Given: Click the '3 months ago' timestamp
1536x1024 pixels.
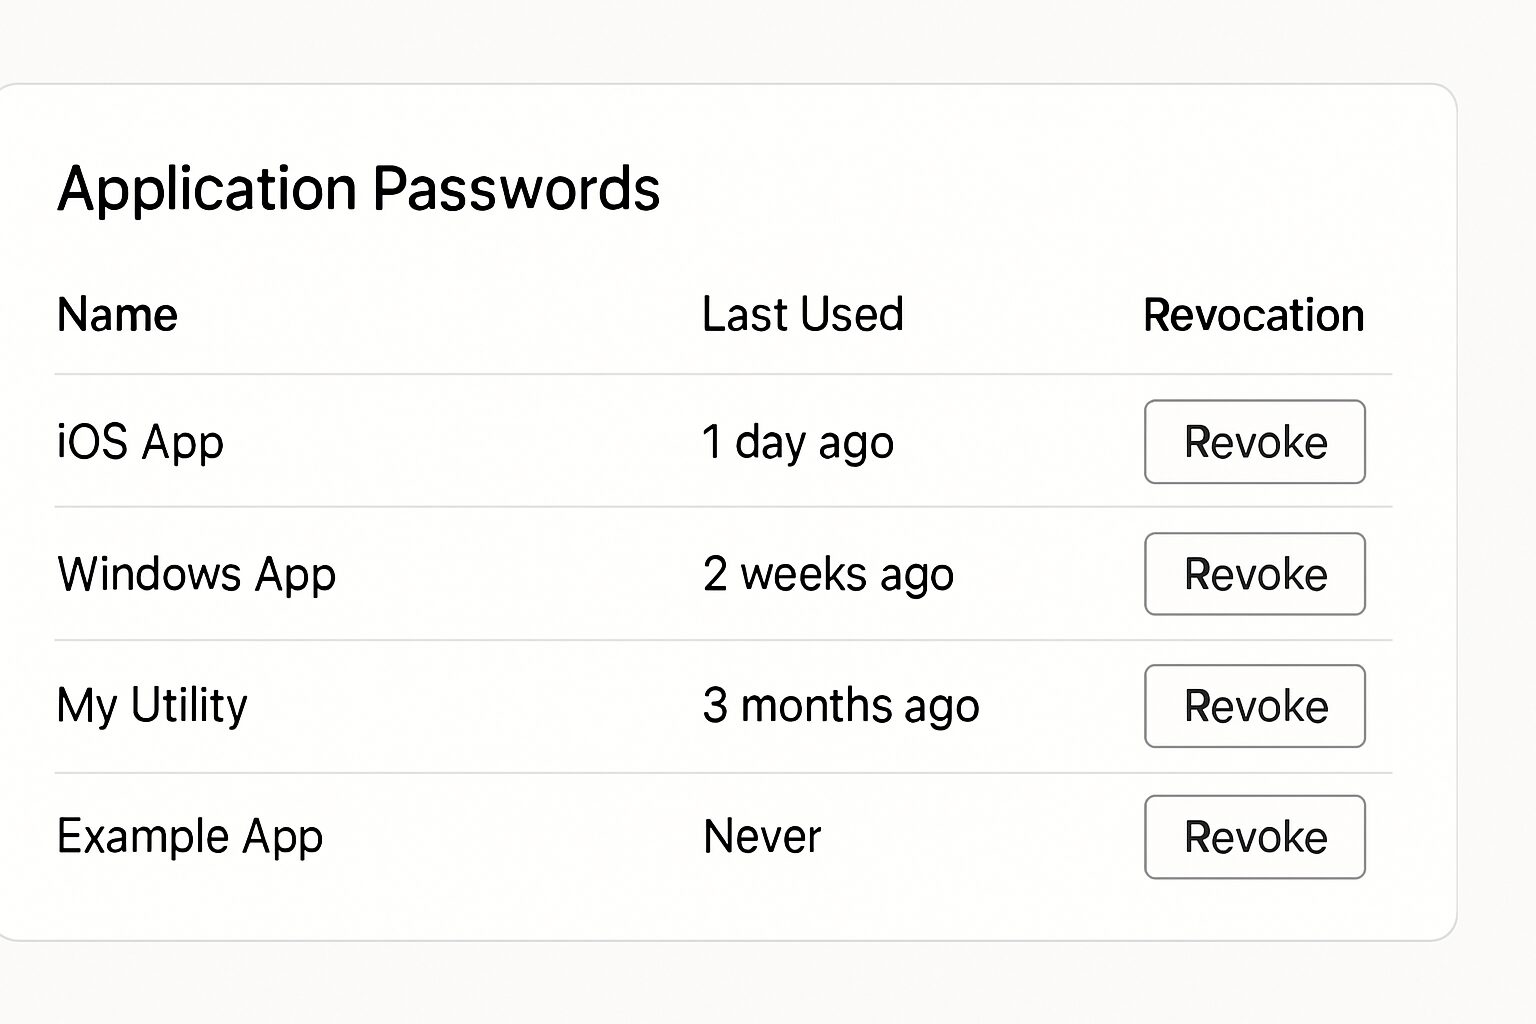Looking at the screenshot, I should (x=841, y=705).
